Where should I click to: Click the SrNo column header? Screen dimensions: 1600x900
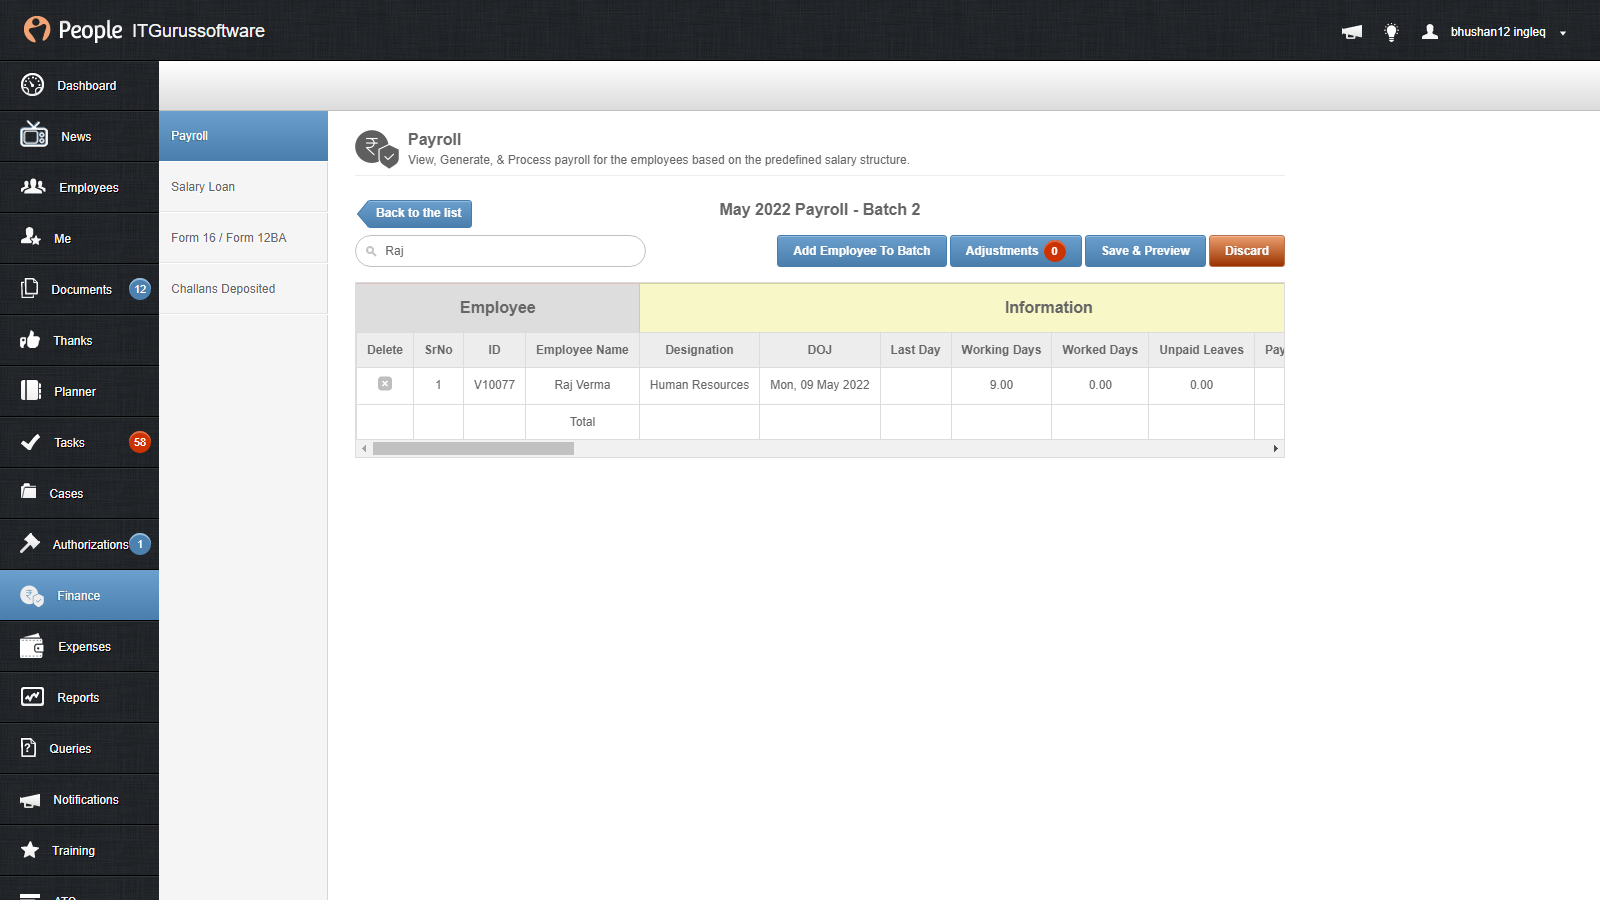coord(438,350)
